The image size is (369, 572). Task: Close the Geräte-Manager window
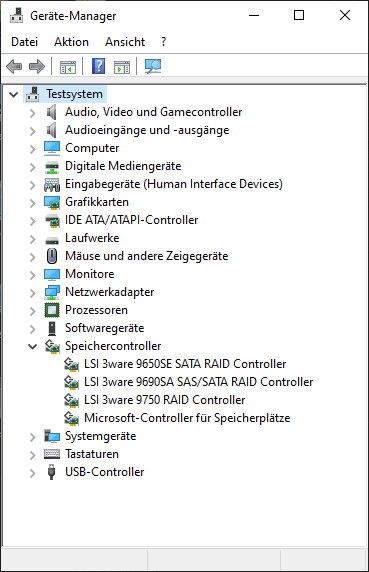point(345,15)
